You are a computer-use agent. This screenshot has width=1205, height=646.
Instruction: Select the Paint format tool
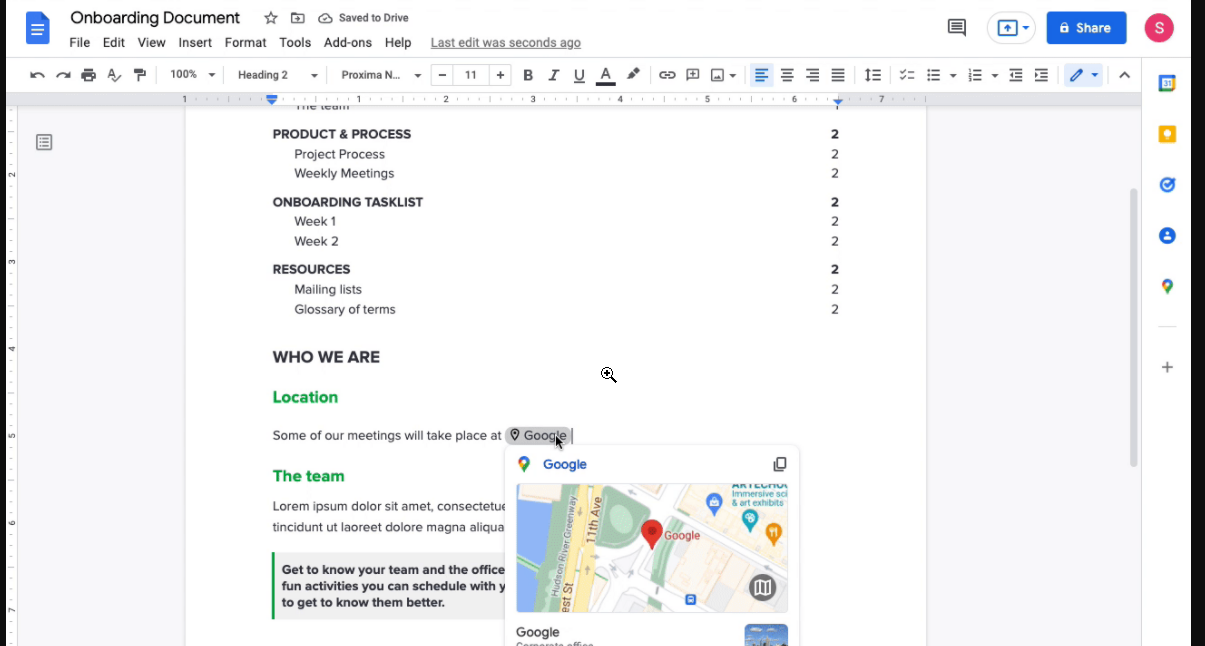[140, 75]
